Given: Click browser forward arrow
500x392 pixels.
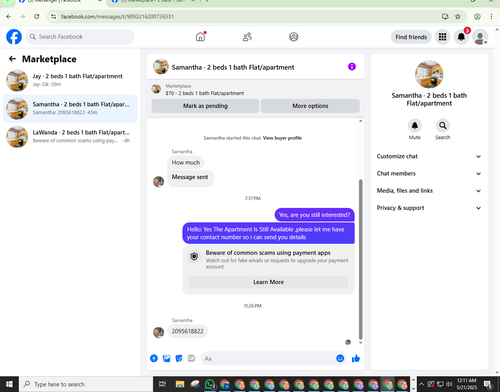Looking at the screenshot, I should (22, 16).
